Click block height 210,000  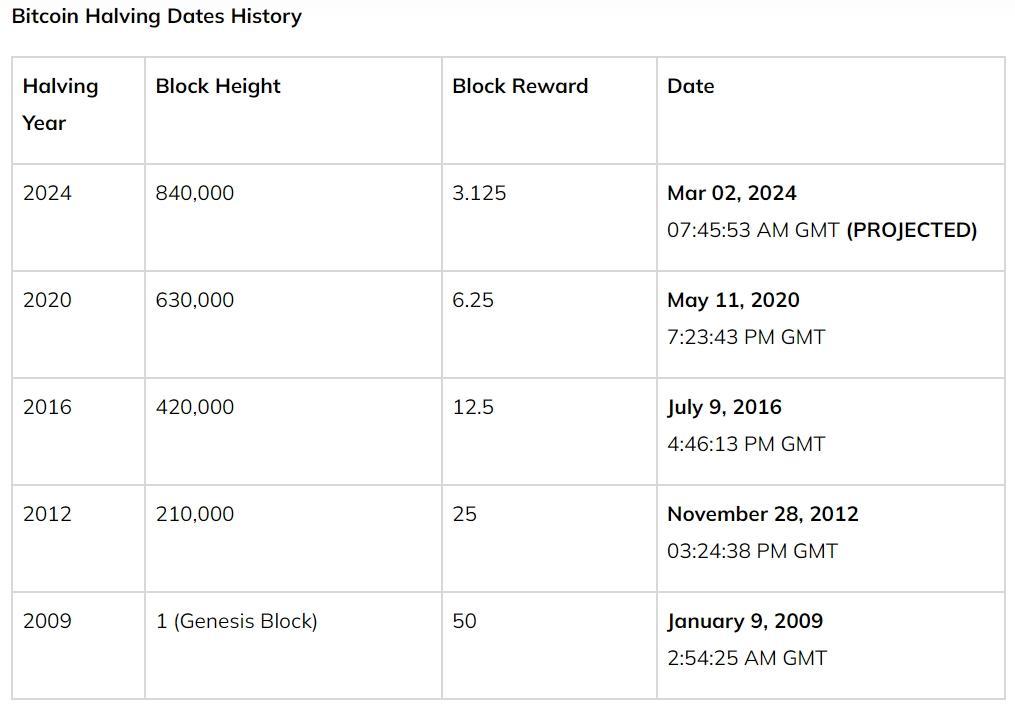click(x=194, y=514)
